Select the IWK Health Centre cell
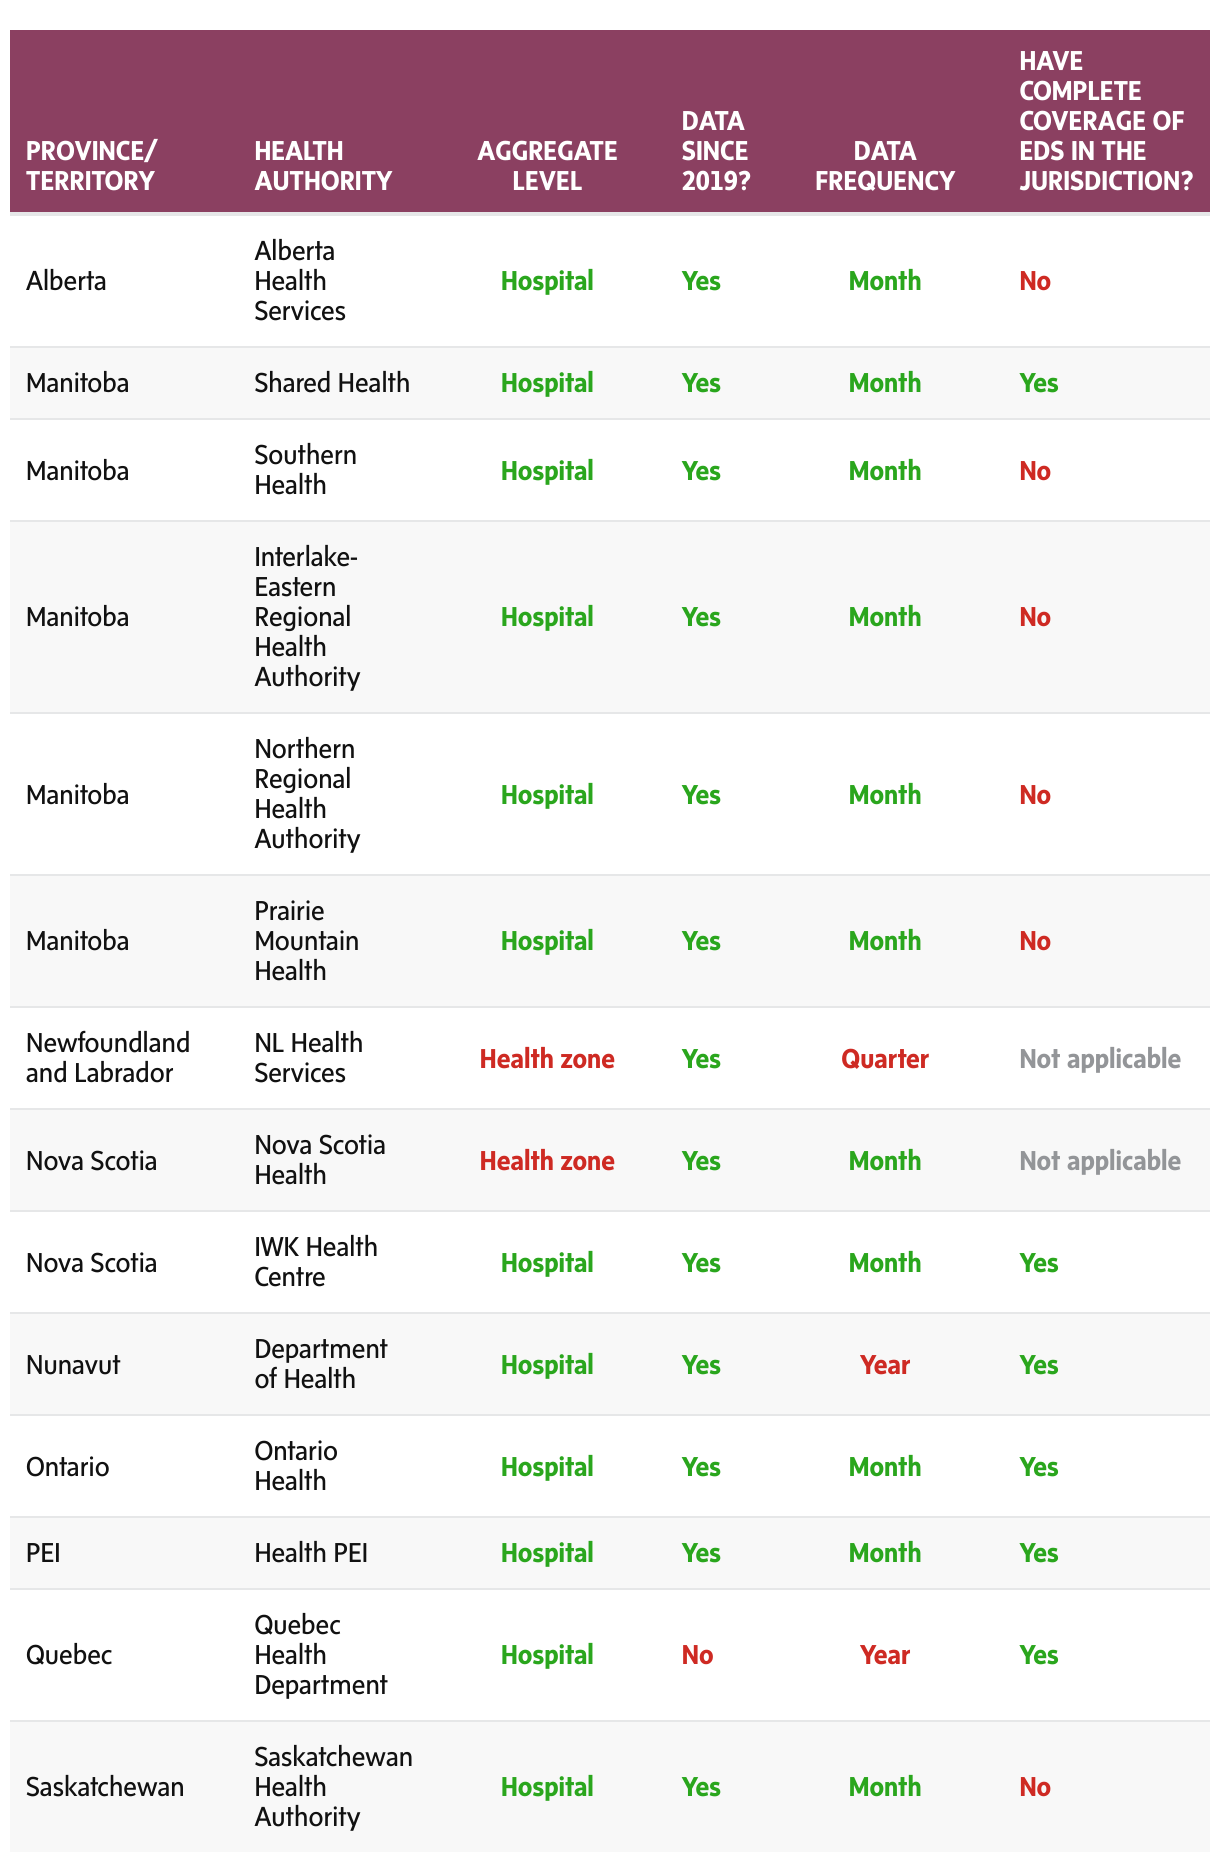The image size is (1220, 1862). (315, 1262)
